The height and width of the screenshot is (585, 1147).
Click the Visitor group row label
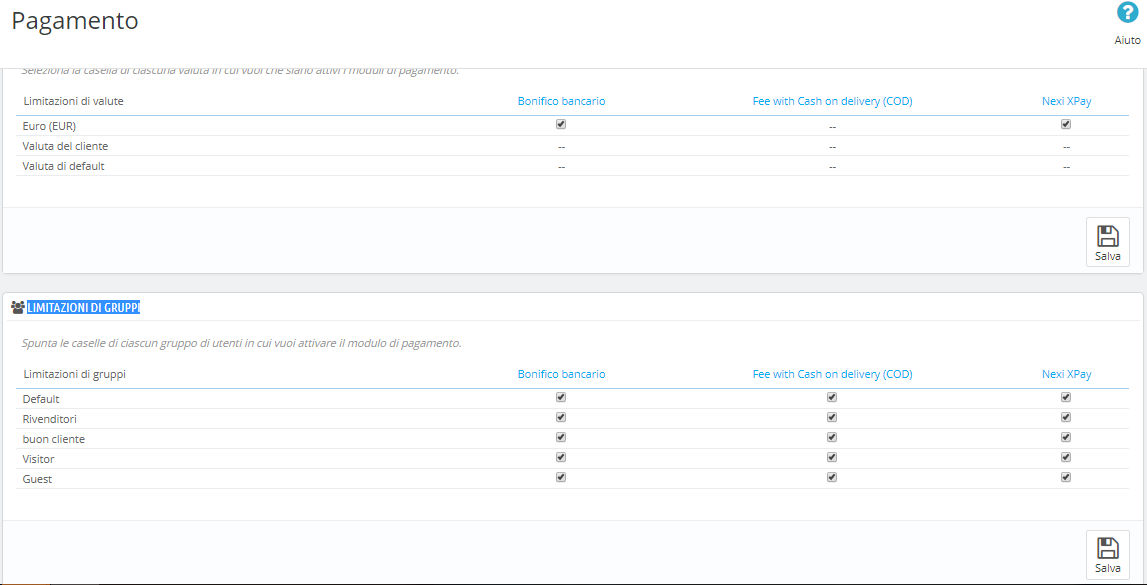(39, 459)
